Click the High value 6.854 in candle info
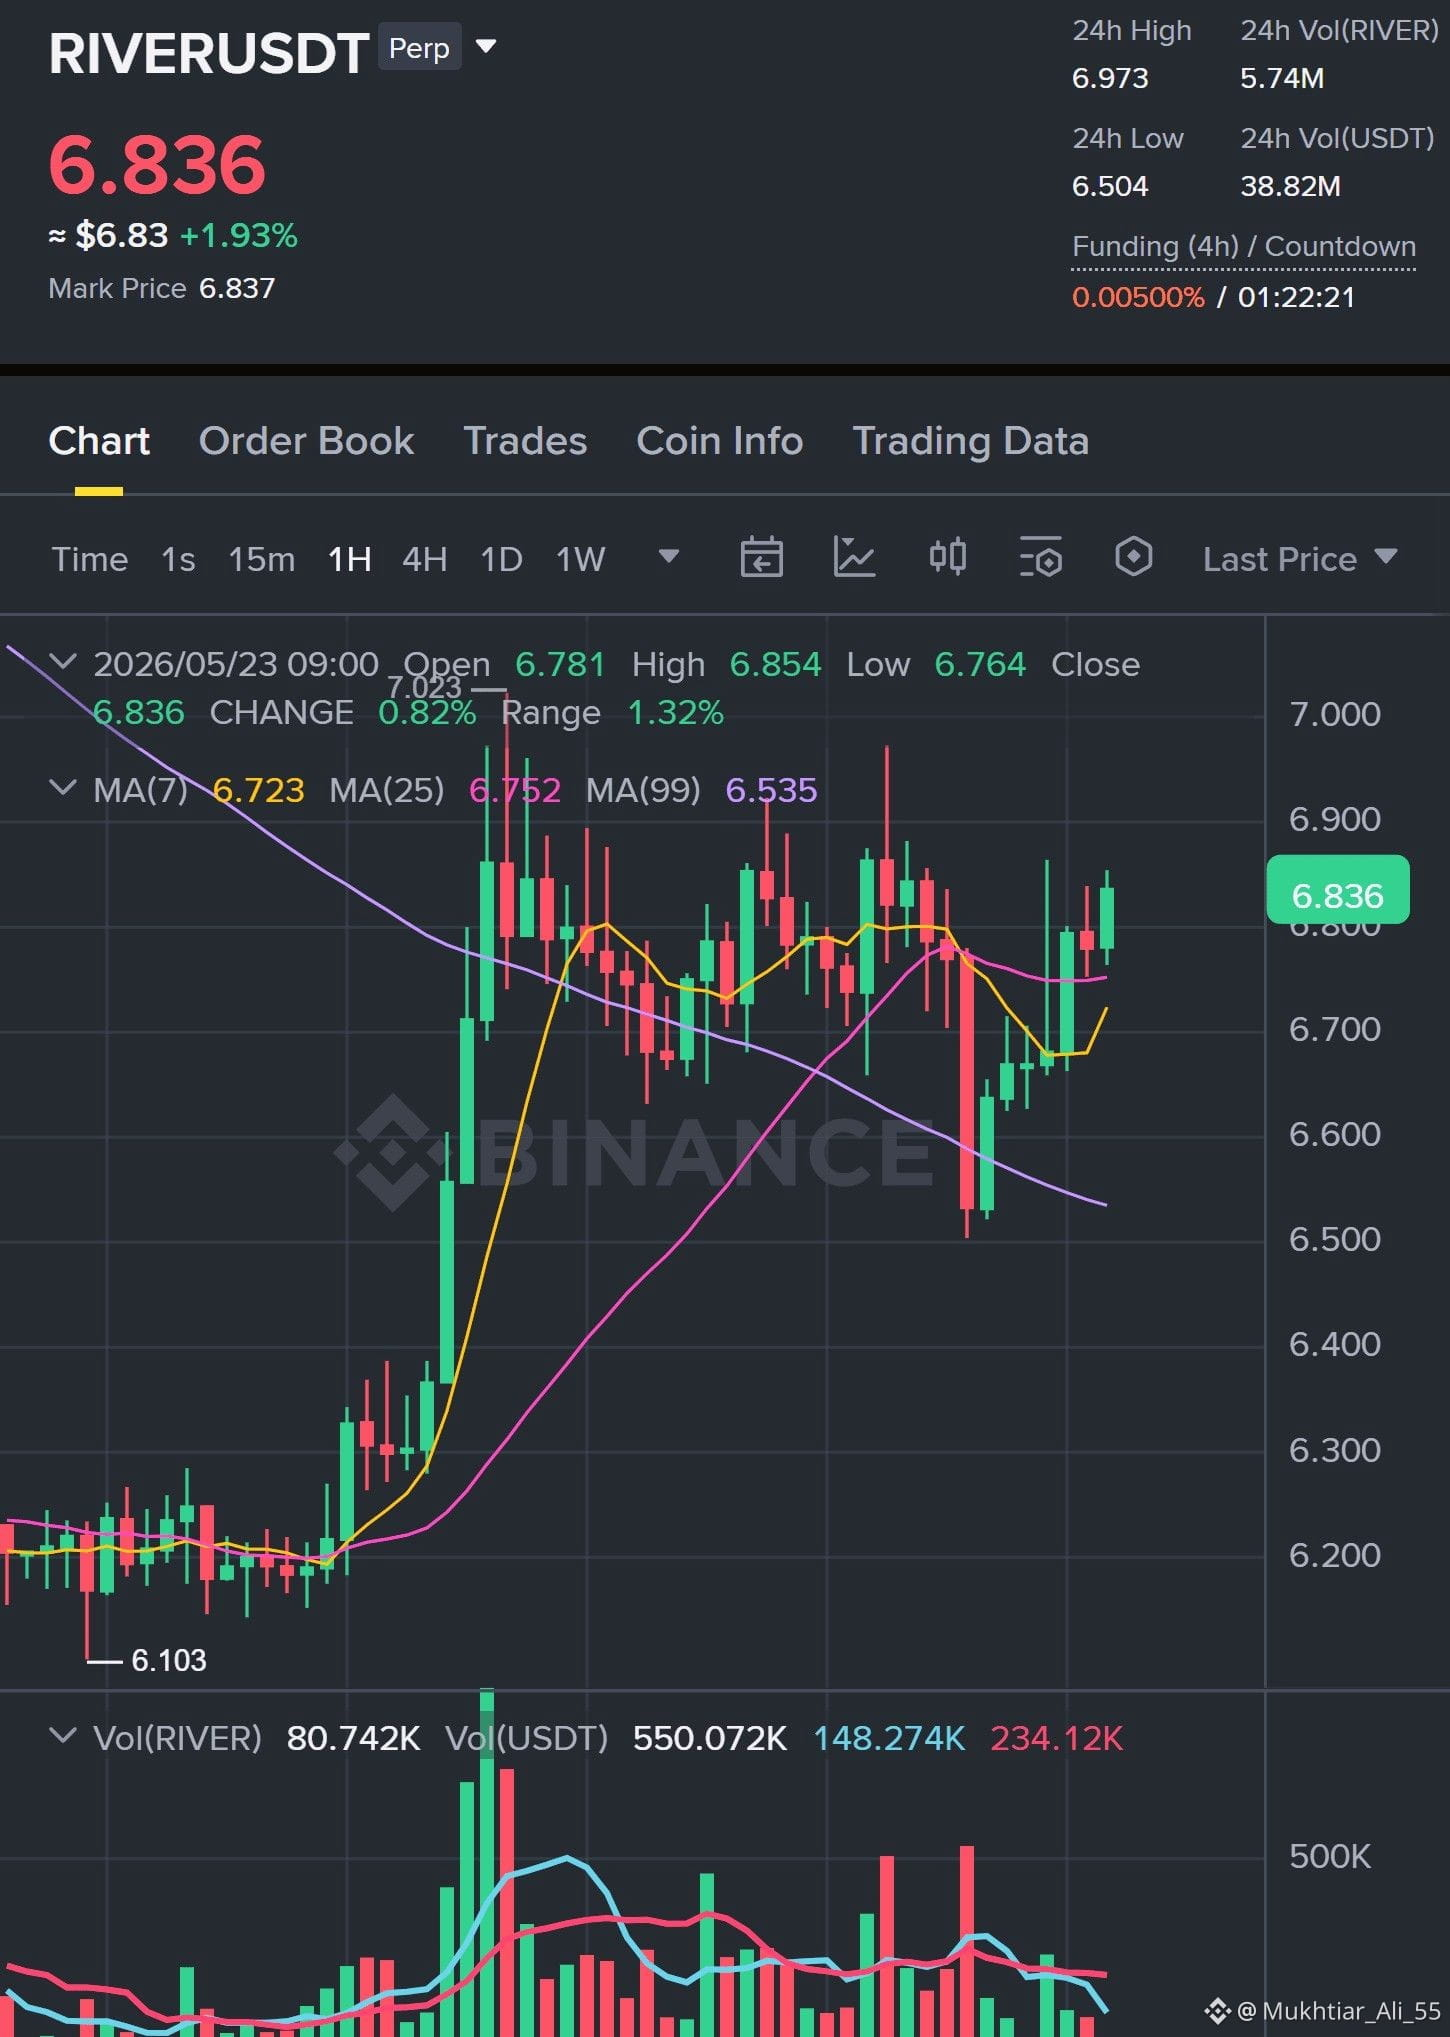The width and height of the screenshot is (1450, 2037). click(775, 664)
